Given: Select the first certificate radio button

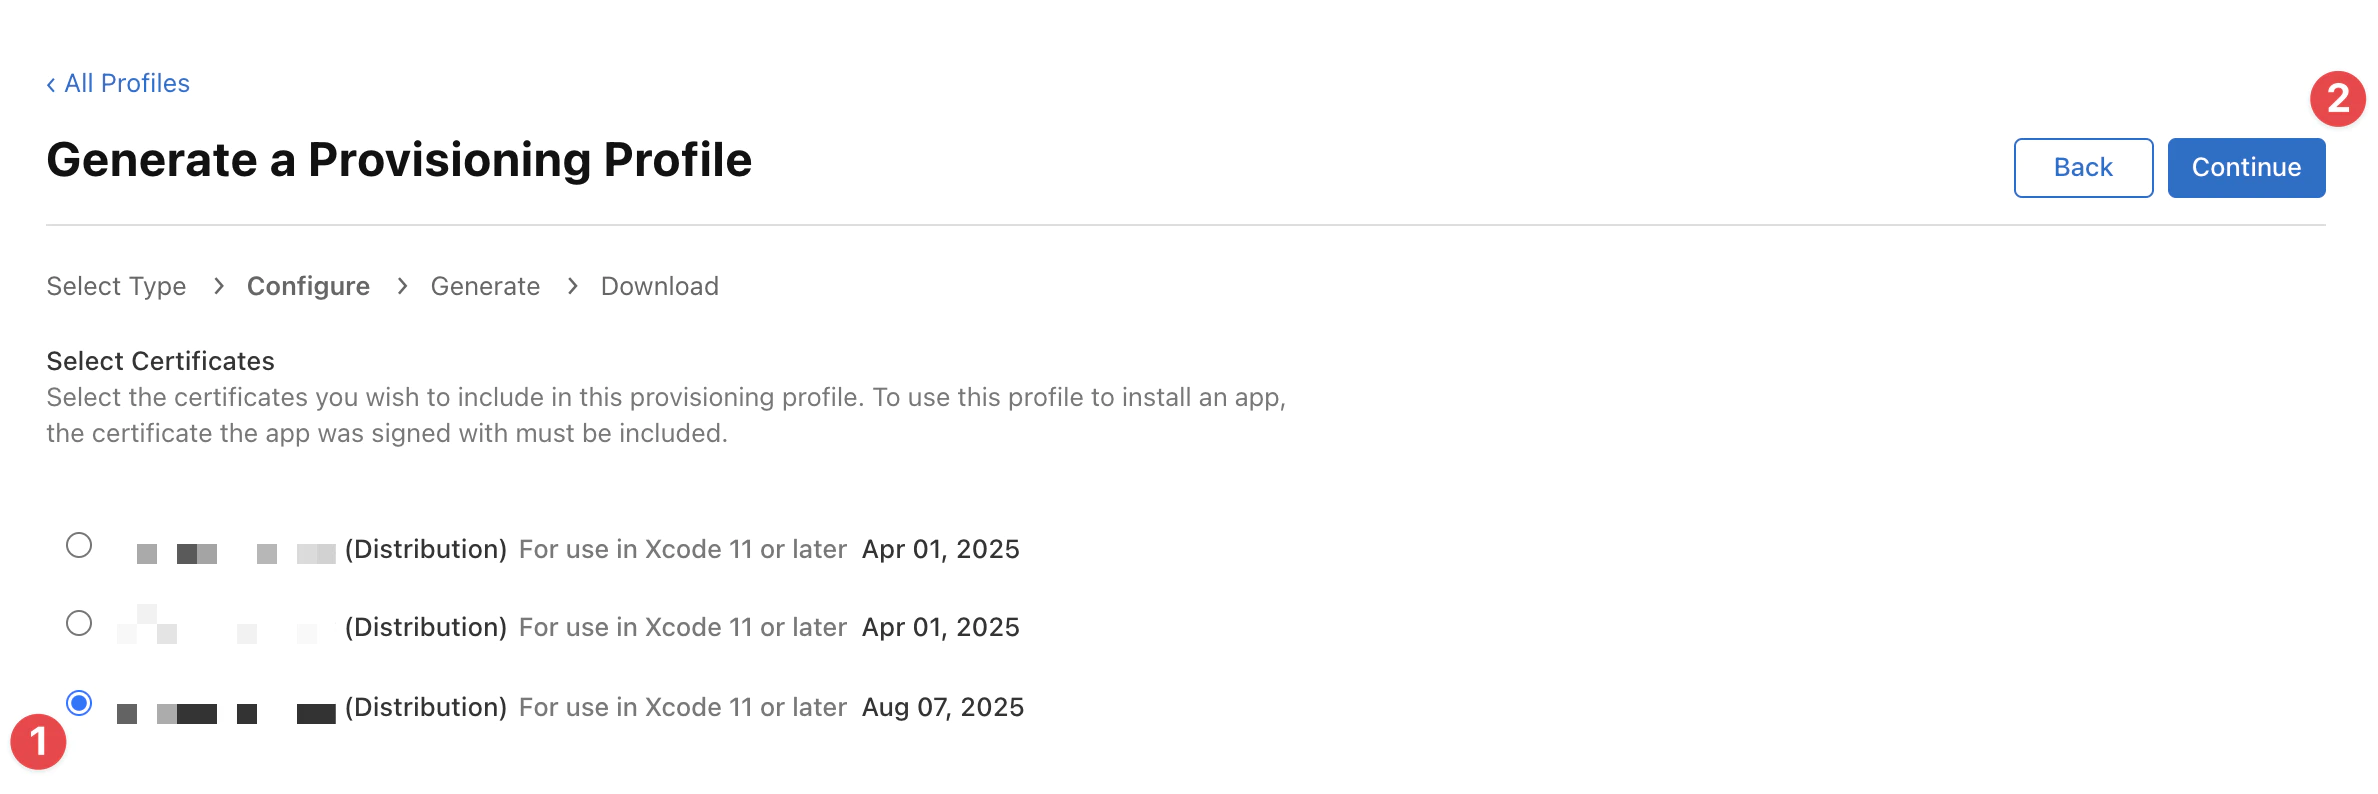Looking at the screenshot, I should point(79,546).
